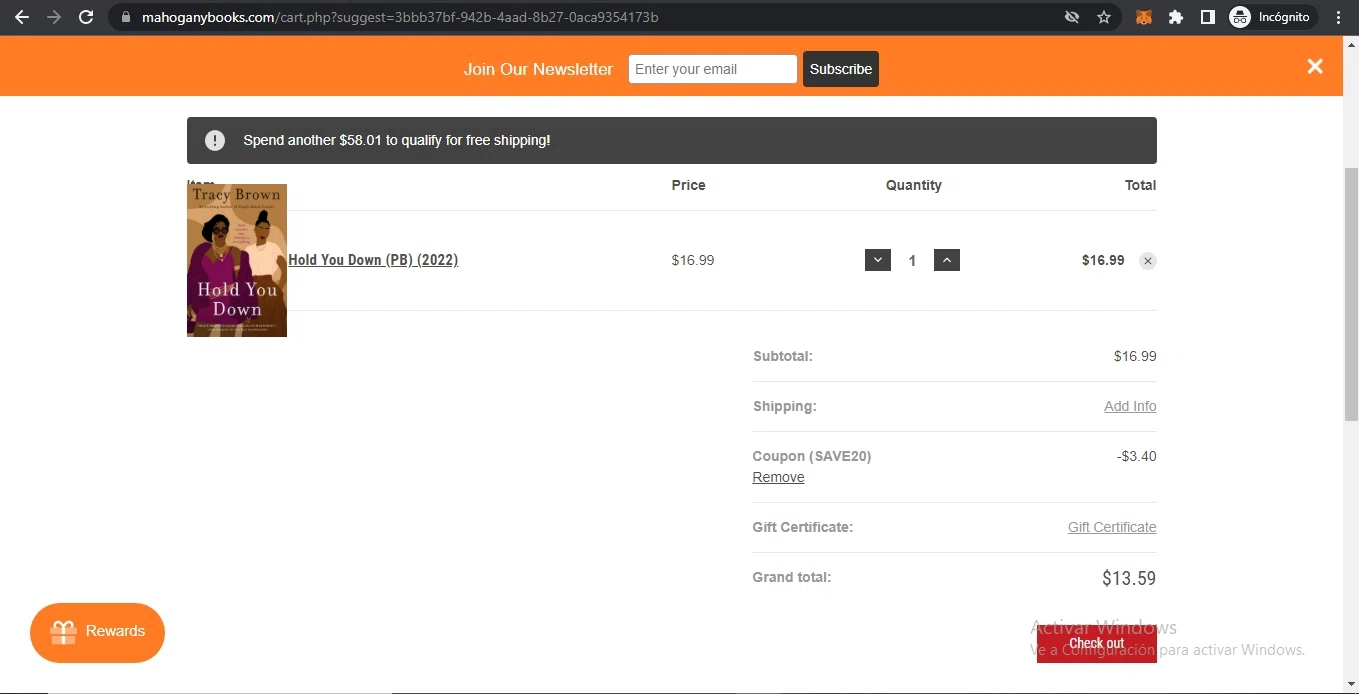Click the Join Our Newsletter text
The image size is (1359, 694).
[x=538, y=69]
